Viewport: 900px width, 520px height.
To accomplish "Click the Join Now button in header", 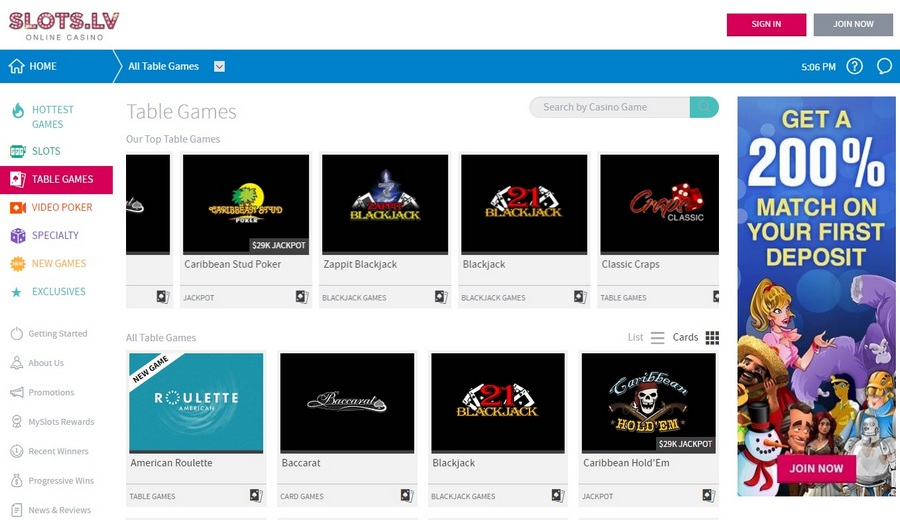I will [853, 25].
